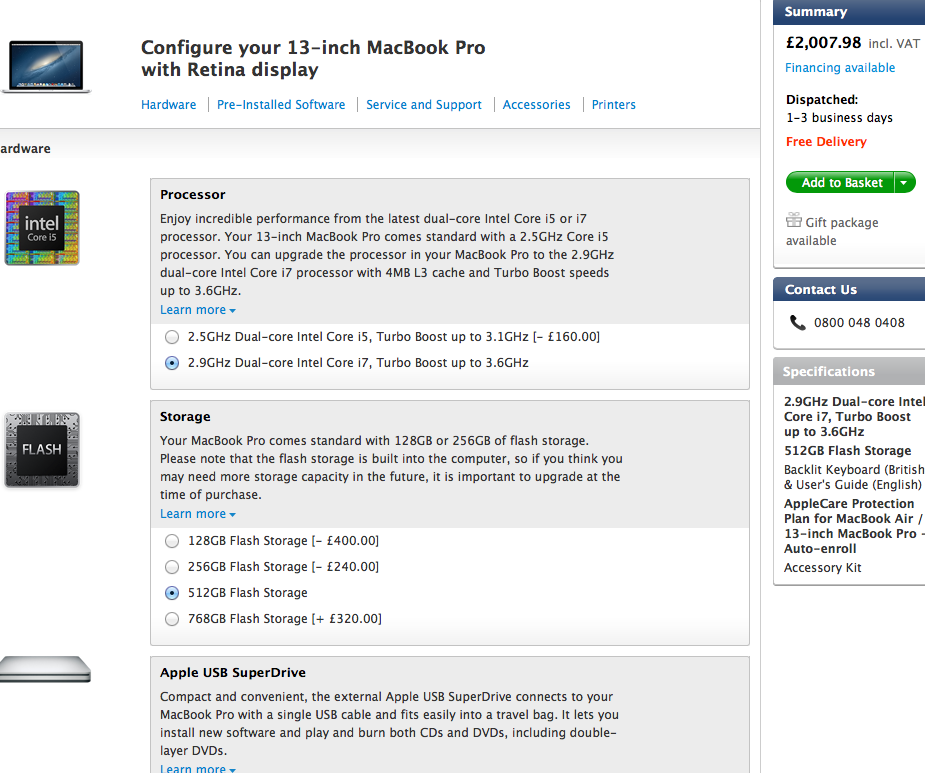Click the AppleCare Protection Plan specification

854,526
